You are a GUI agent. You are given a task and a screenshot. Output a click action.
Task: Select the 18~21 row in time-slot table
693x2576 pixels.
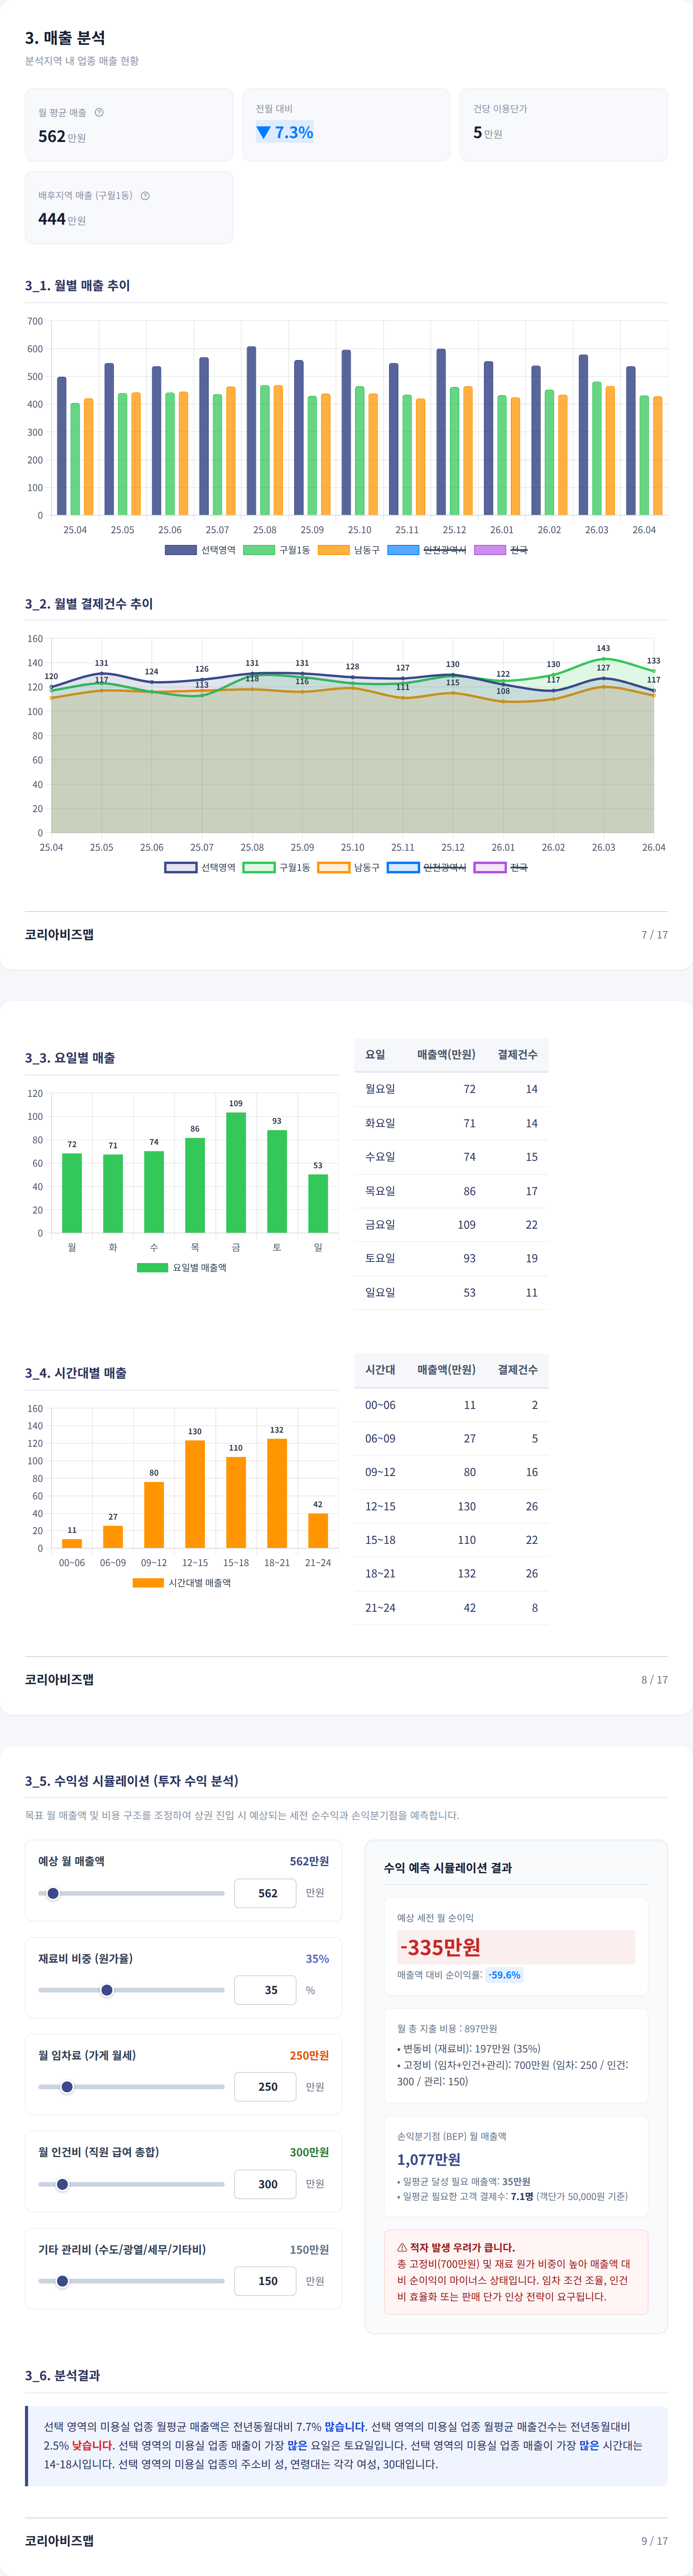tap(451, 1573)
